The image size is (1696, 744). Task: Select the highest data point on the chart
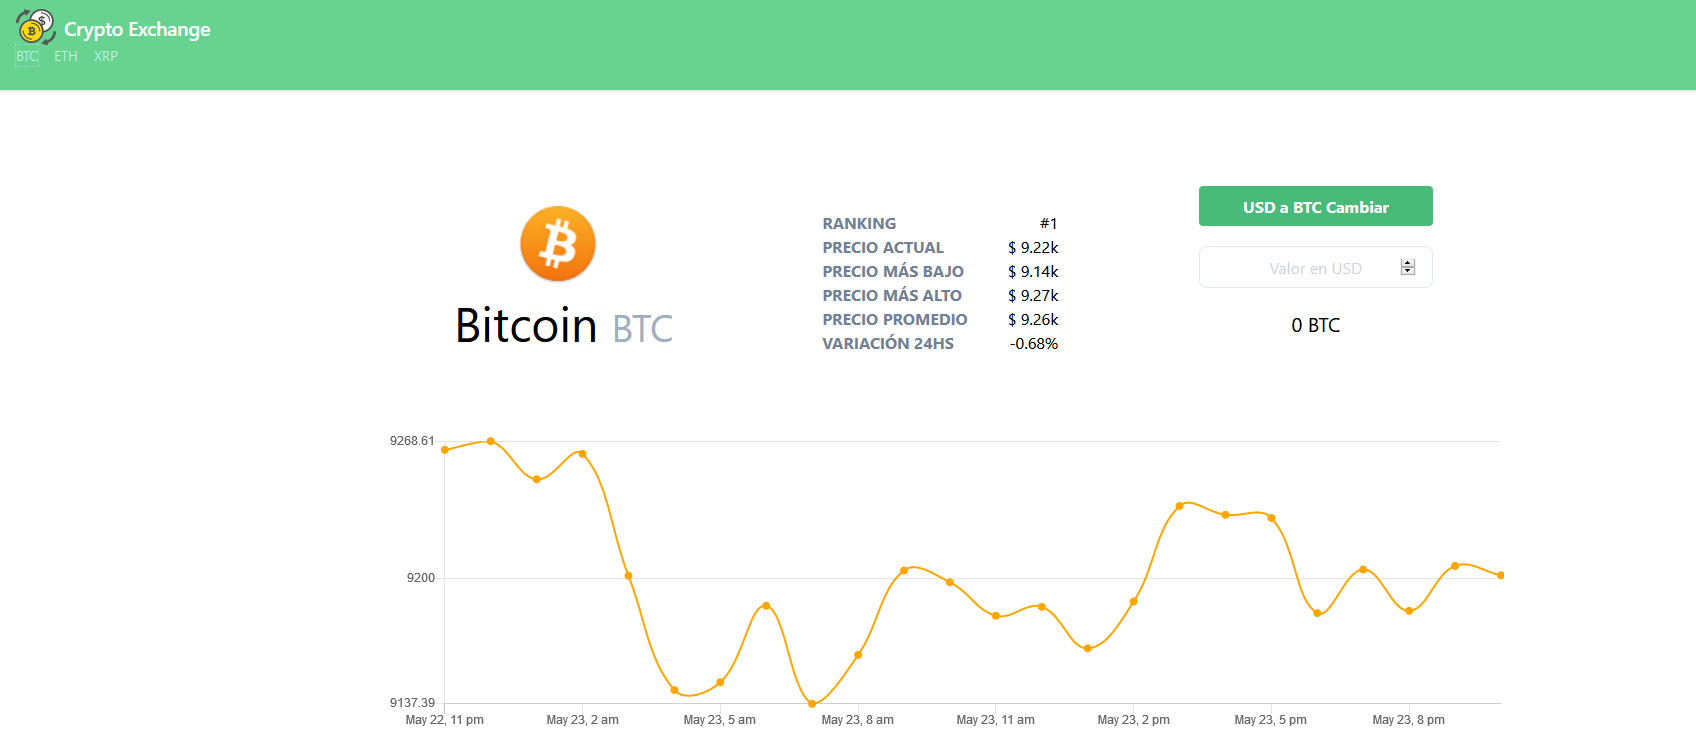[x=491, y=441]
